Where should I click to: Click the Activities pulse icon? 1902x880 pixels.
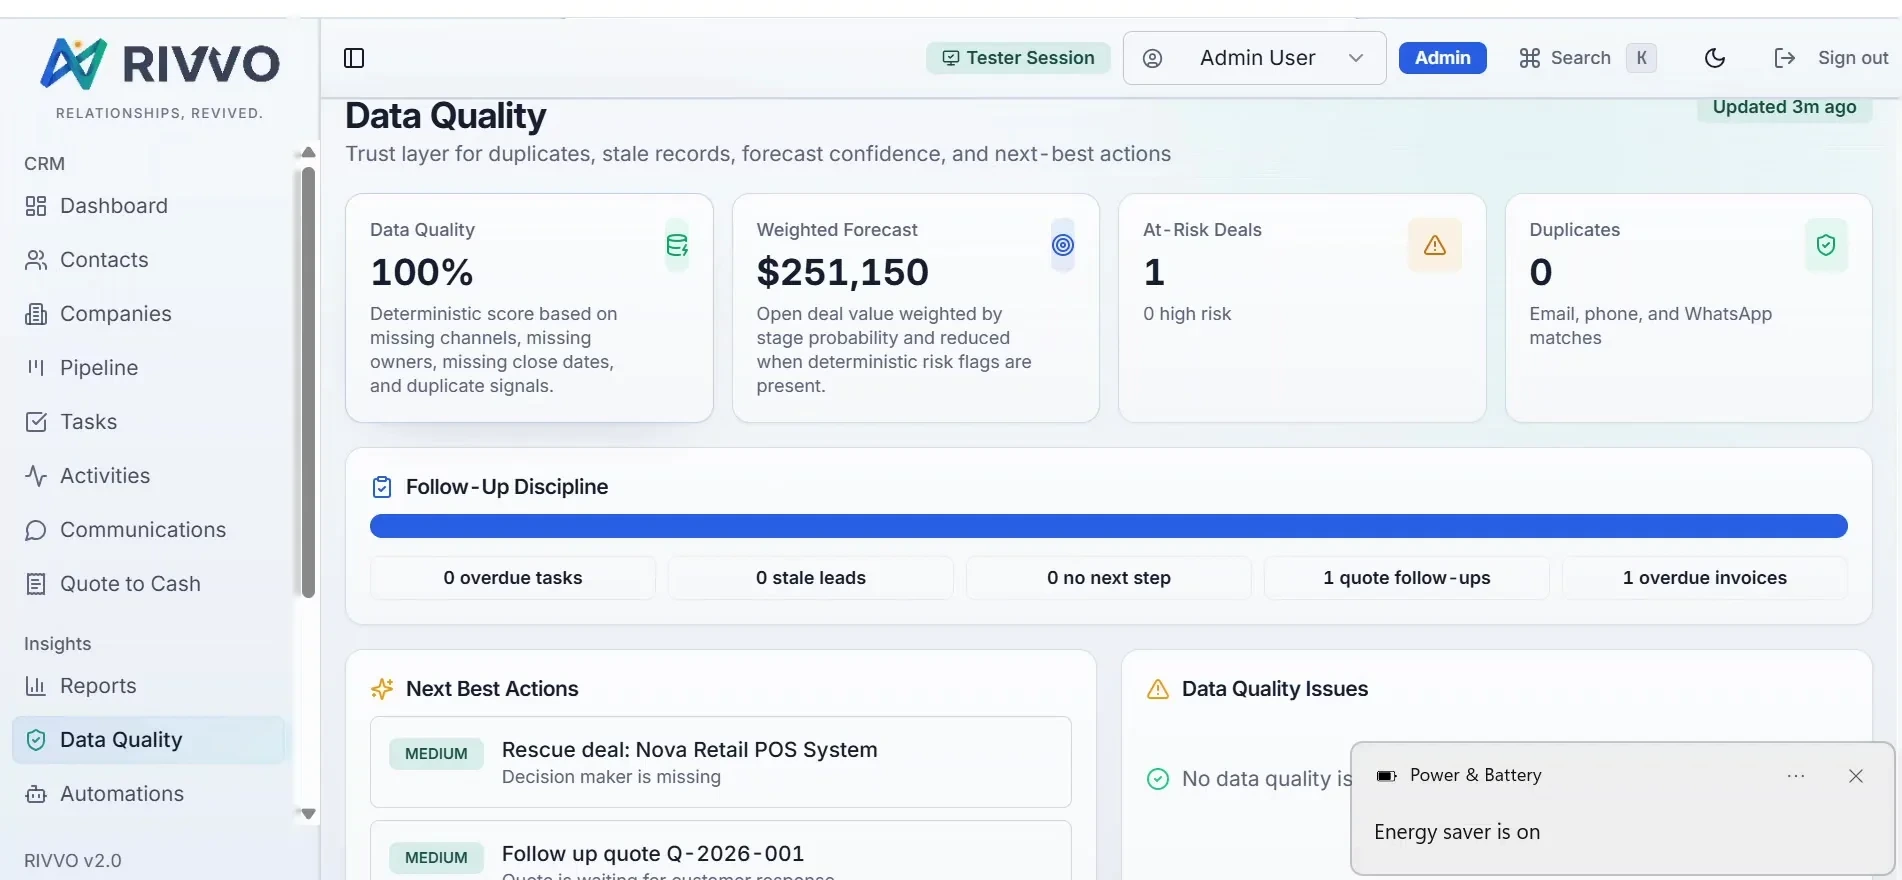click(36, 476)
